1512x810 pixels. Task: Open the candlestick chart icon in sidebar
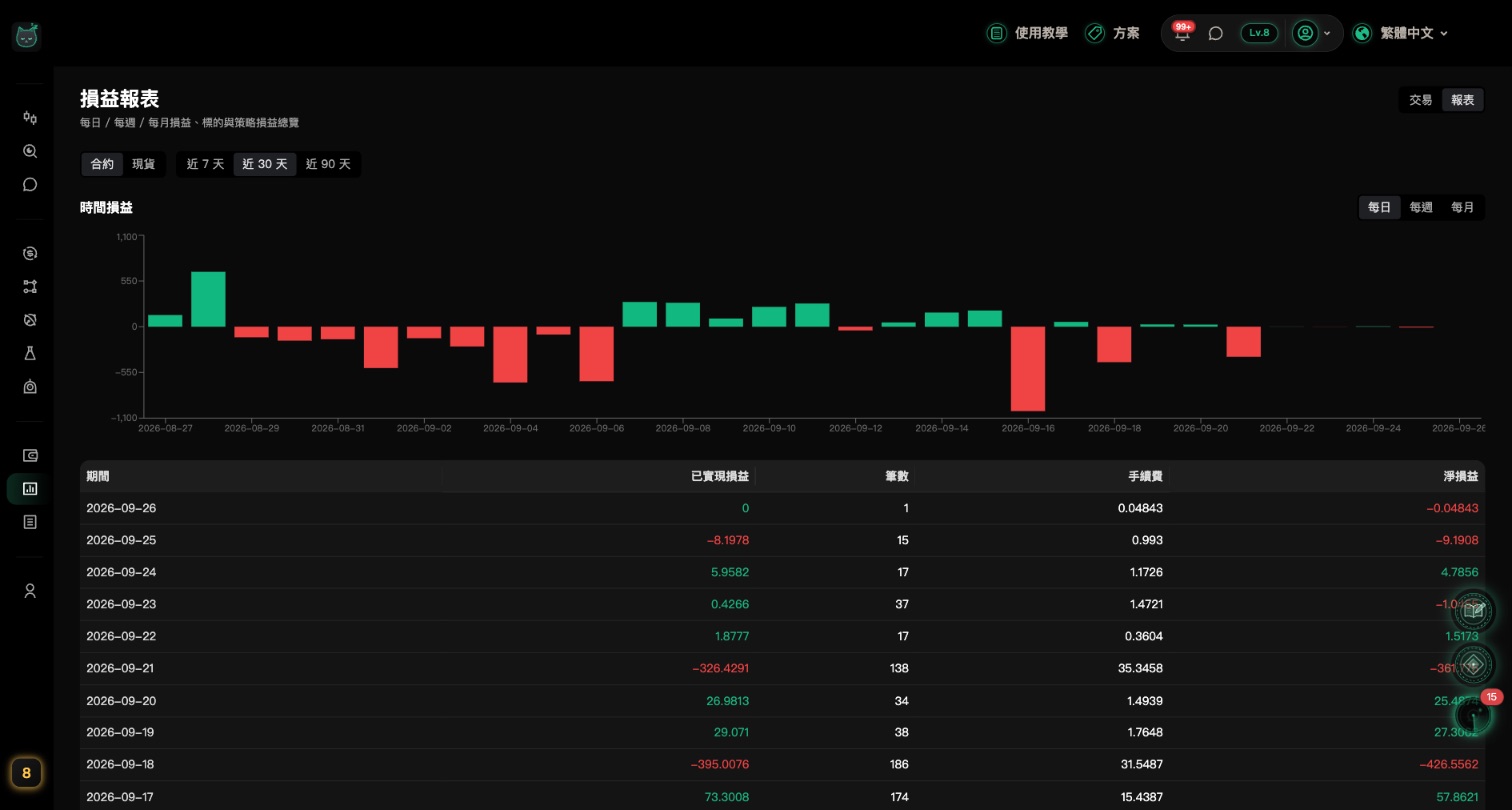coord(30,118)
